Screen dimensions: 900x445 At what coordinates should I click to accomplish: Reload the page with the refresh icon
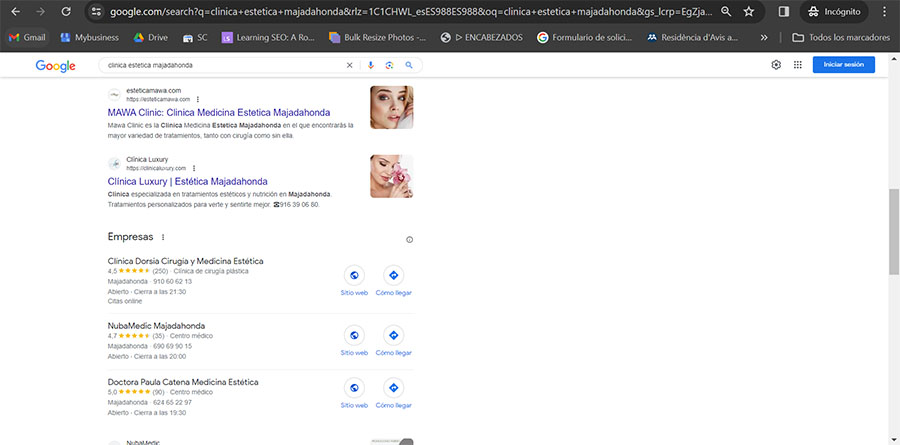(x=66, y=11)
